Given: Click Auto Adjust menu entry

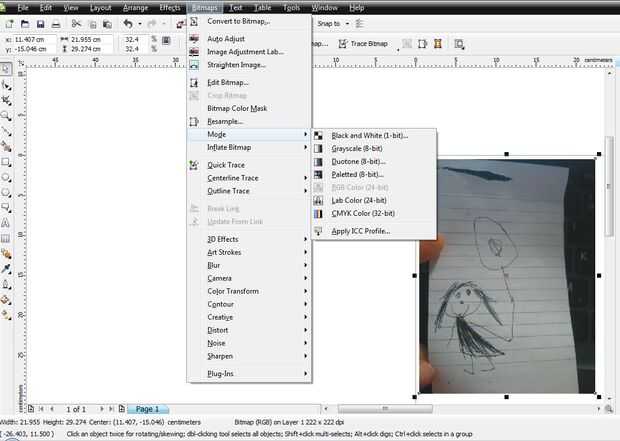Looking at the screenshot, I should click(249, 39).
